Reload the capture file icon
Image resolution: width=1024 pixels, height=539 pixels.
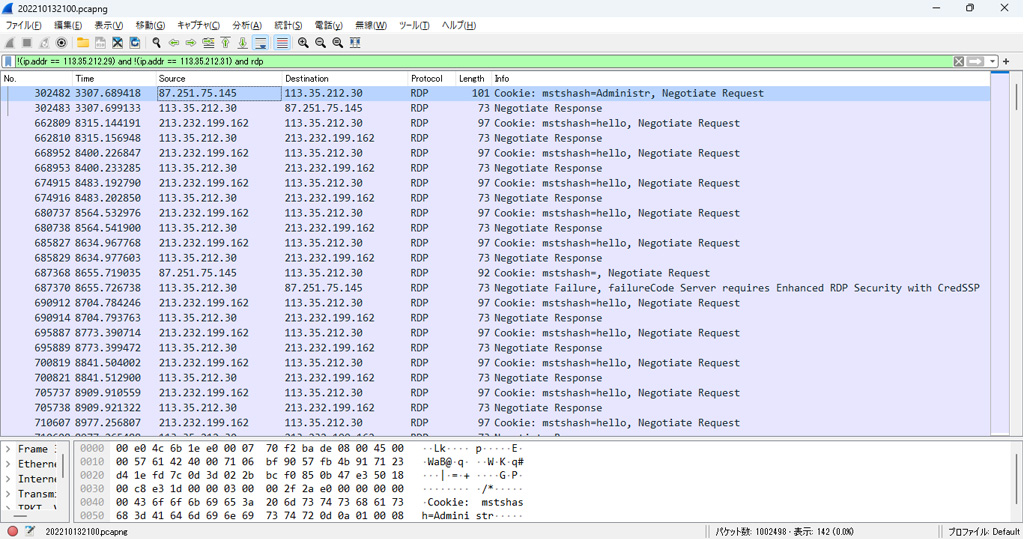[135, 42]
